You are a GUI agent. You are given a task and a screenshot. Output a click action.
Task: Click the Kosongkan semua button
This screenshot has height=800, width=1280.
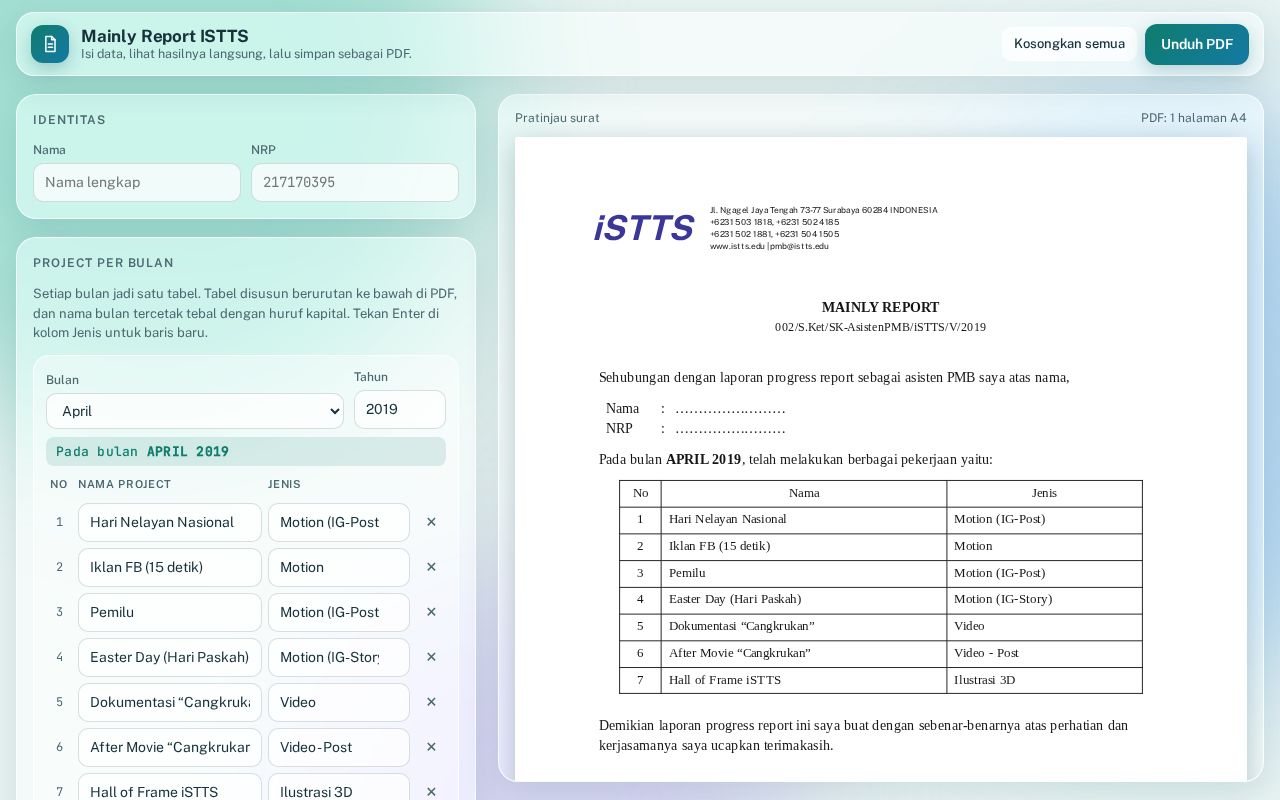(x=1069, y=44)
